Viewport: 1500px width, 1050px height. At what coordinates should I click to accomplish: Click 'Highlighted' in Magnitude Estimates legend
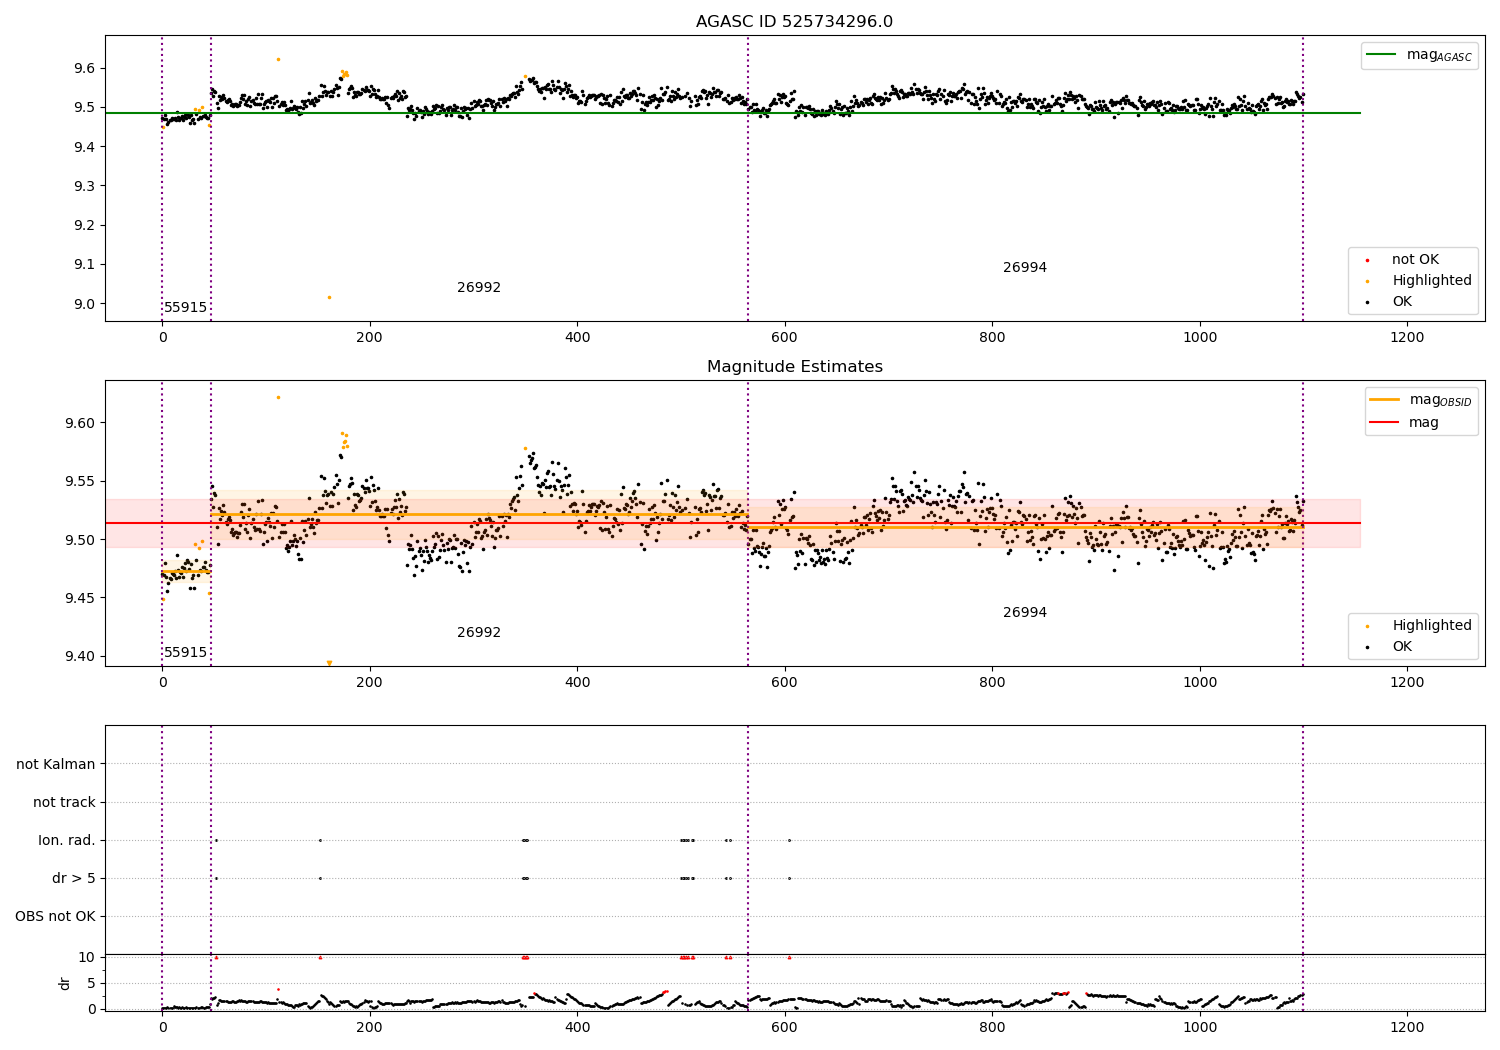(x=1431, y=626)
